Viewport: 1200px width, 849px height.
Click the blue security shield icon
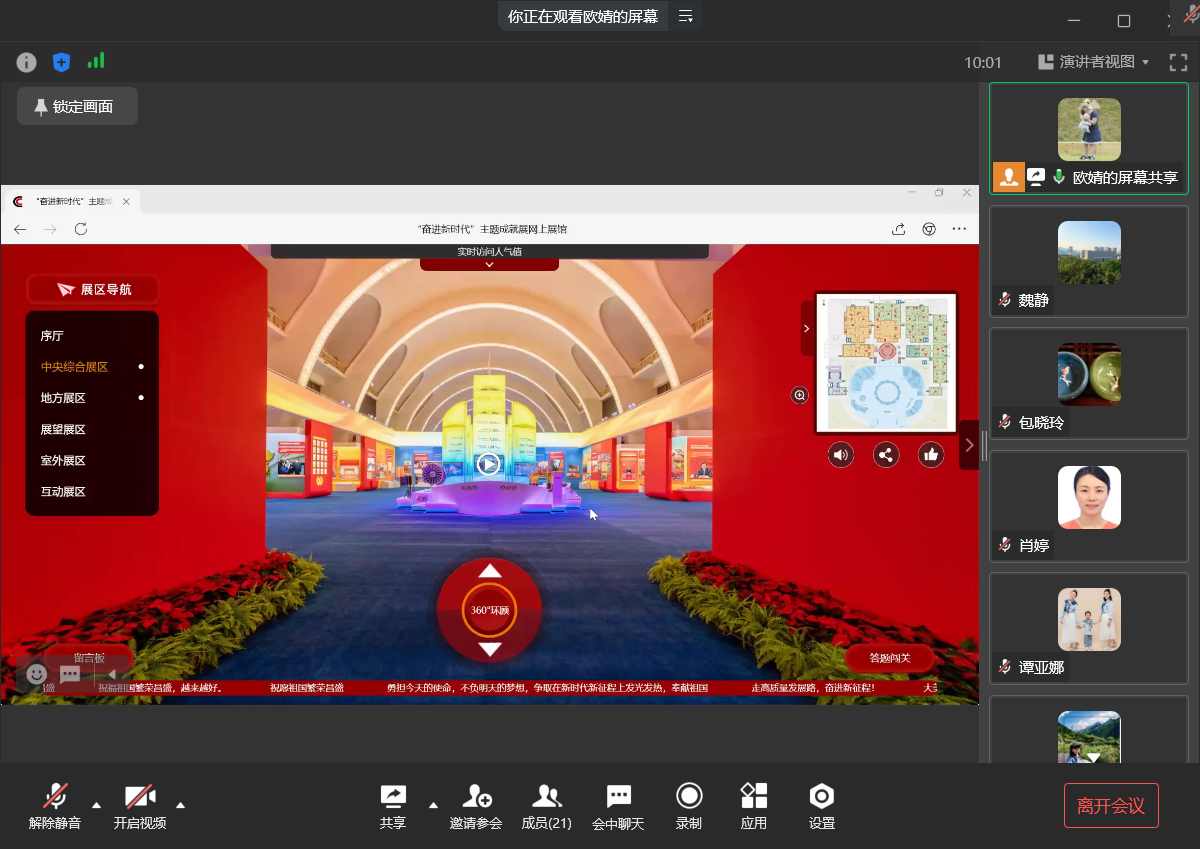pyautogui.click(x=61, y=62)
